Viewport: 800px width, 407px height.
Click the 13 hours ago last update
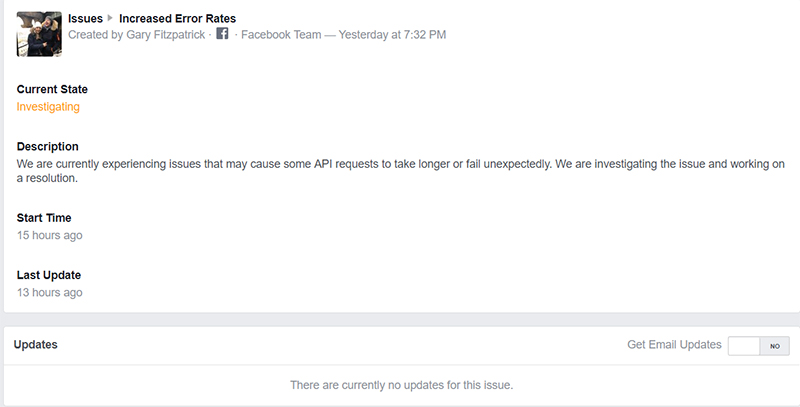49,292
